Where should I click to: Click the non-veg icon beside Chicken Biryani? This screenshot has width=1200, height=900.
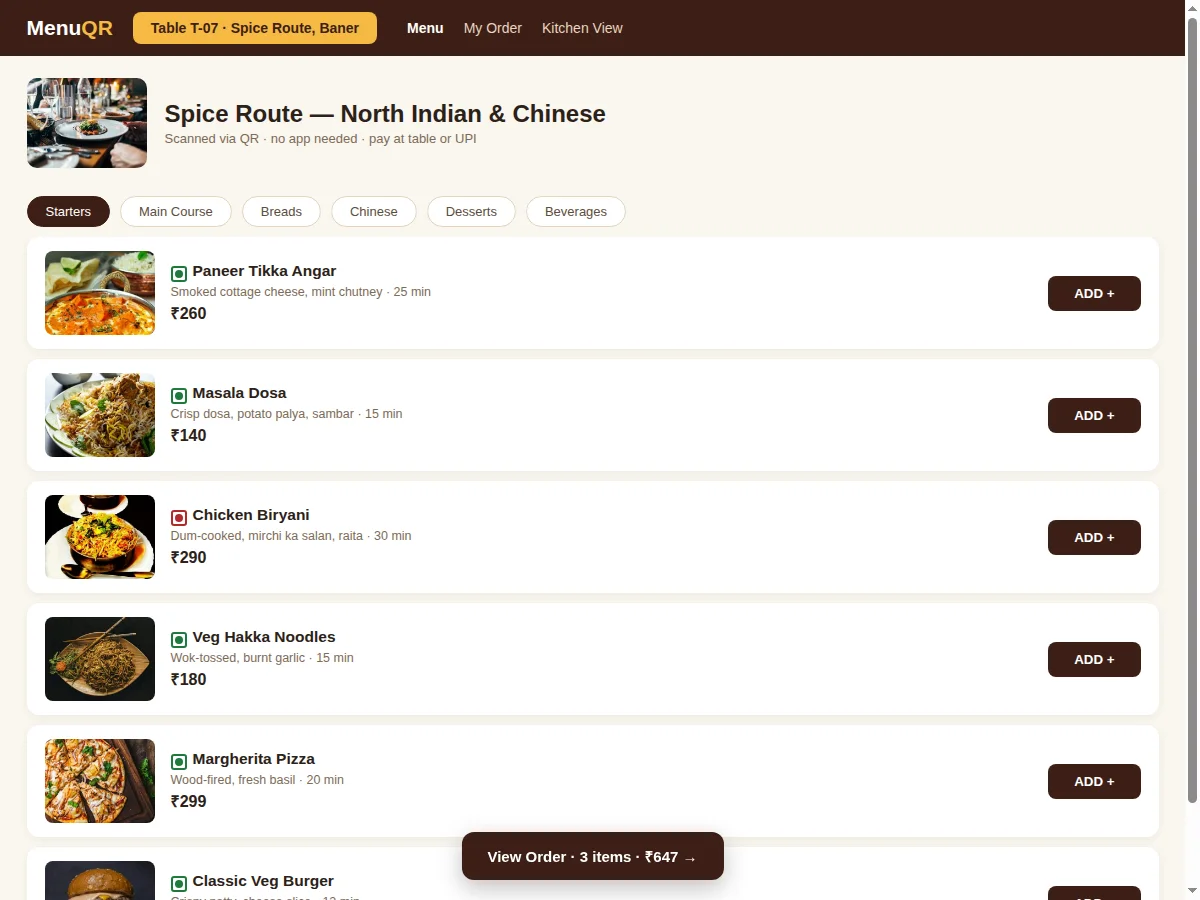click(179, 517)
